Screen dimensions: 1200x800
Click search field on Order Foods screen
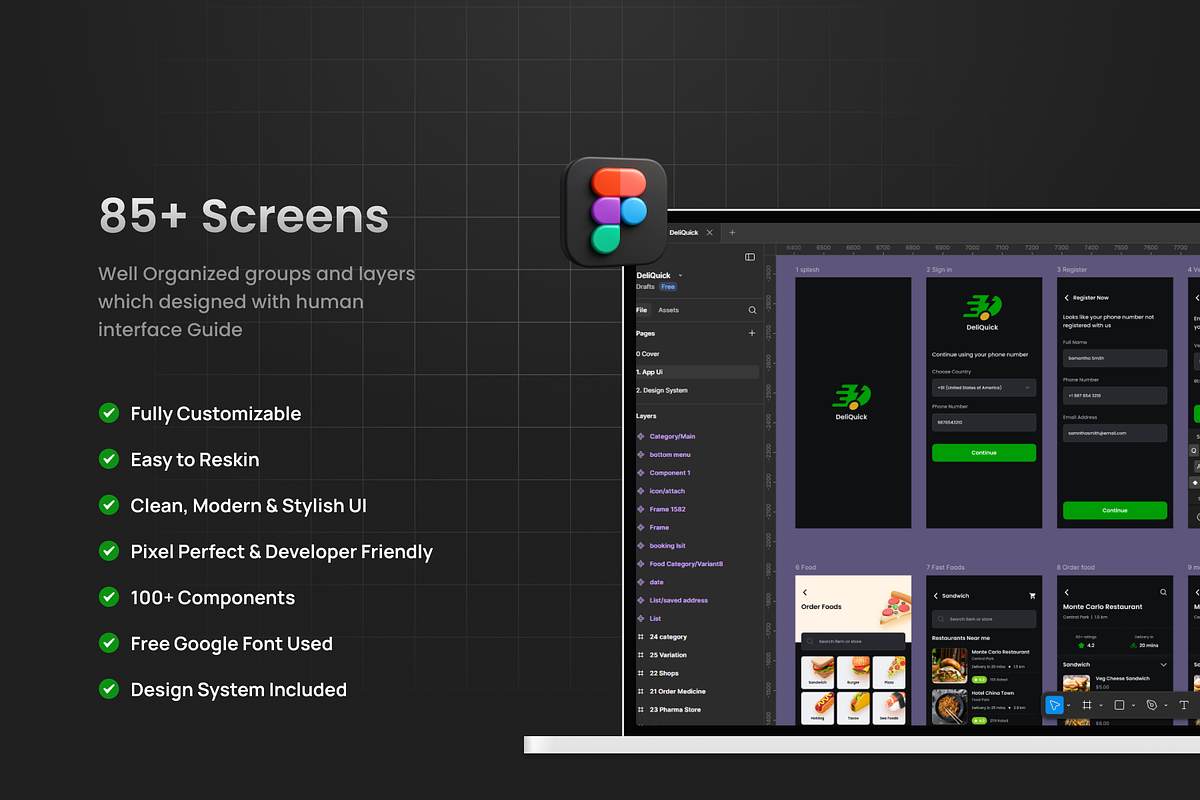click(853, 641)
